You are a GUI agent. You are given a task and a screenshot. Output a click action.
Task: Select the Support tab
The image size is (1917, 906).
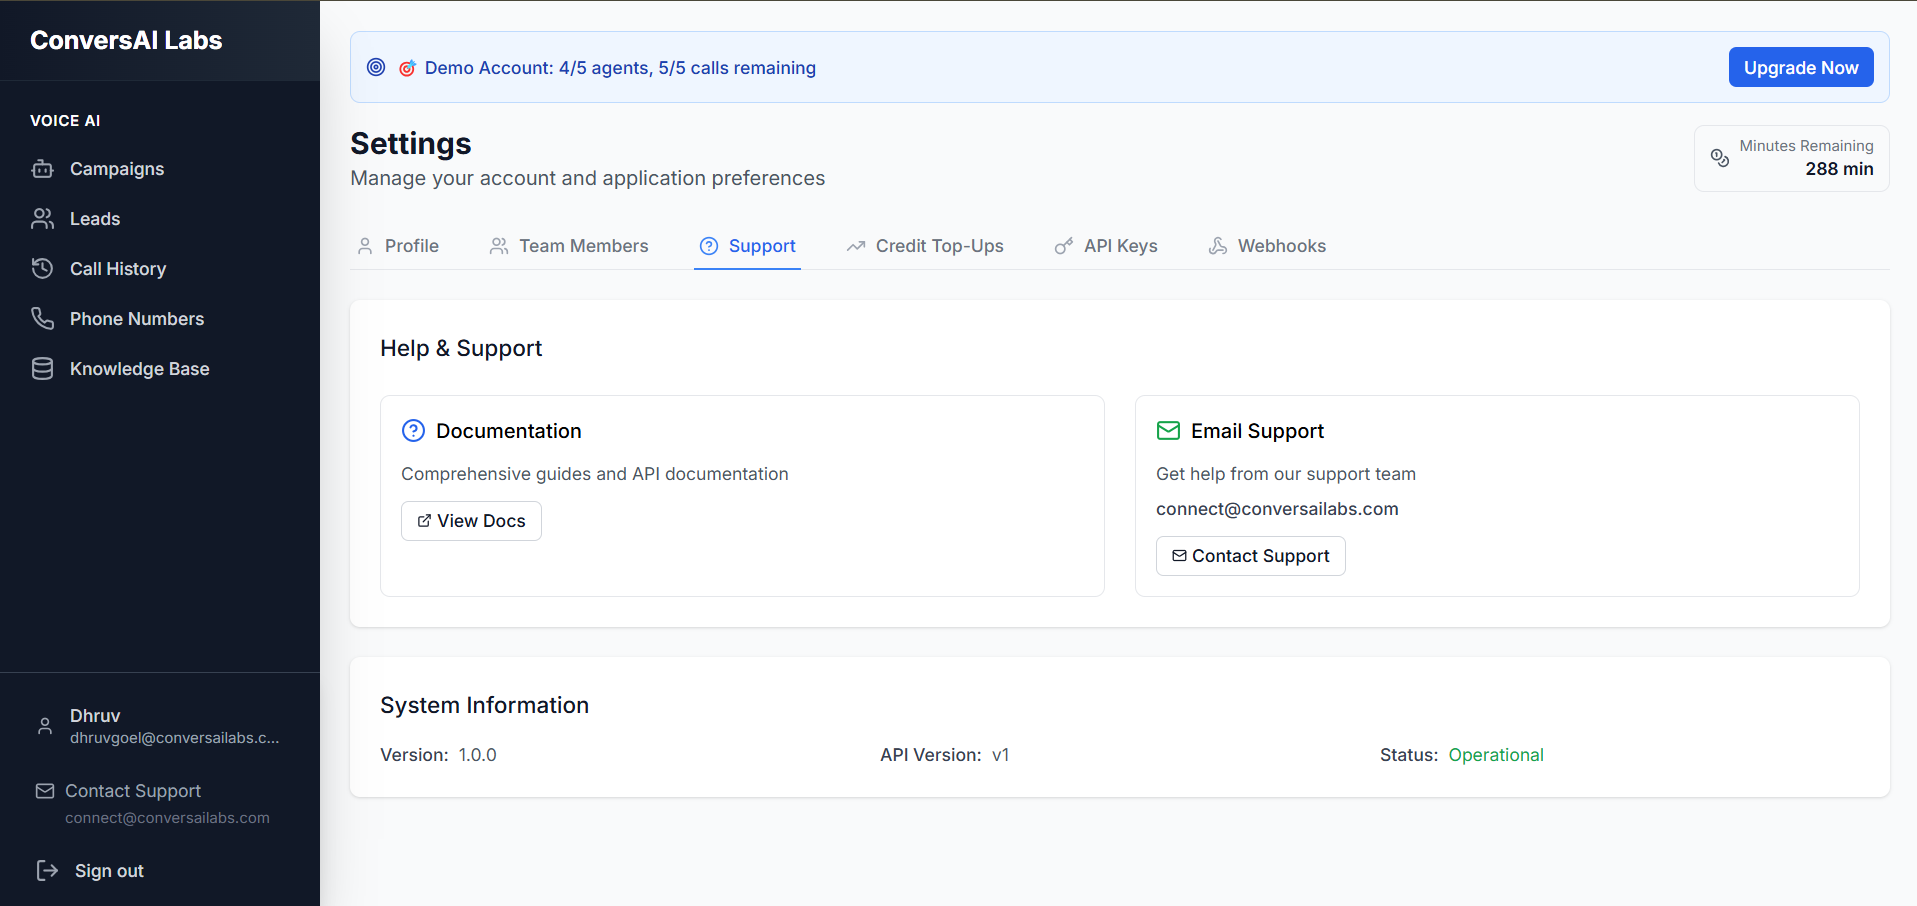pyautogui.click(x=748, y=246)
